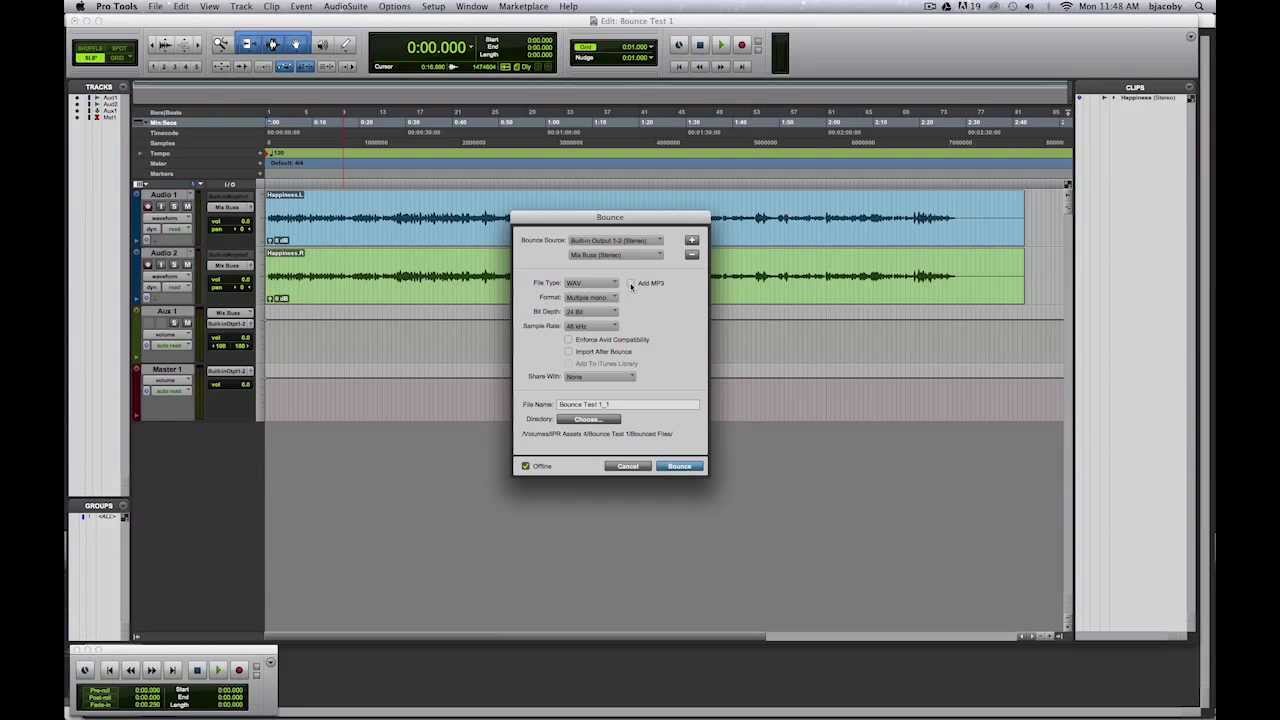The image size is (1280, 720).
Task: Select the Zoomer tool in the toolbar
Action: (220, 44)
